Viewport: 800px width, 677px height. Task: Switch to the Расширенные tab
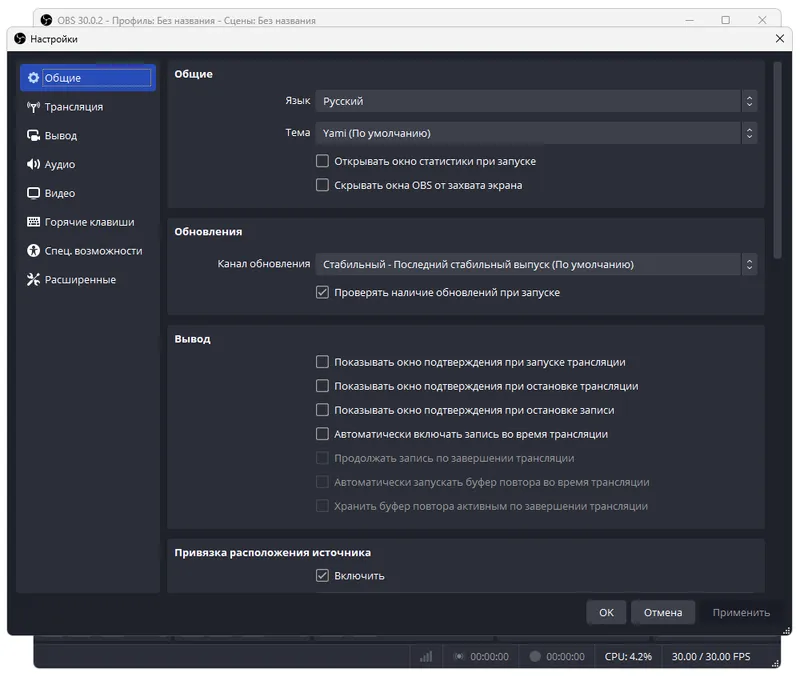pos(88,280)
